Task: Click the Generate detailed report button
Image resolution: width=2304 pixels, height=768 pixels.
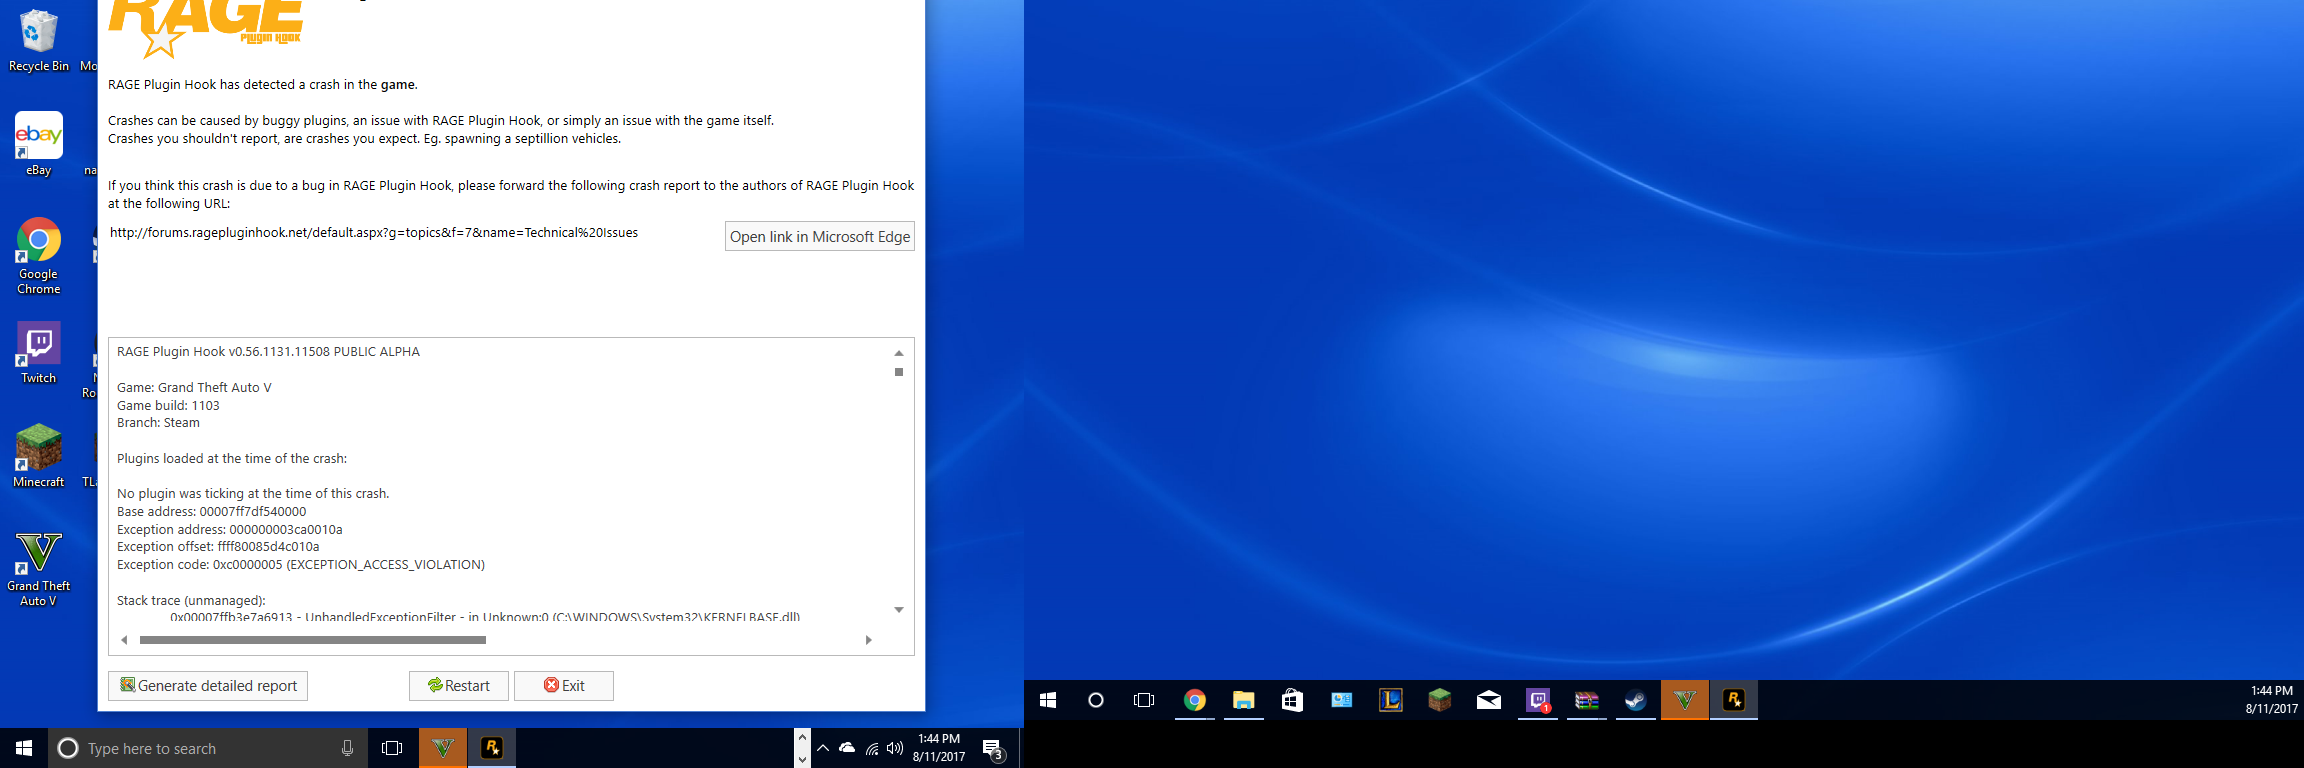Action: click(x=208, y=686)
